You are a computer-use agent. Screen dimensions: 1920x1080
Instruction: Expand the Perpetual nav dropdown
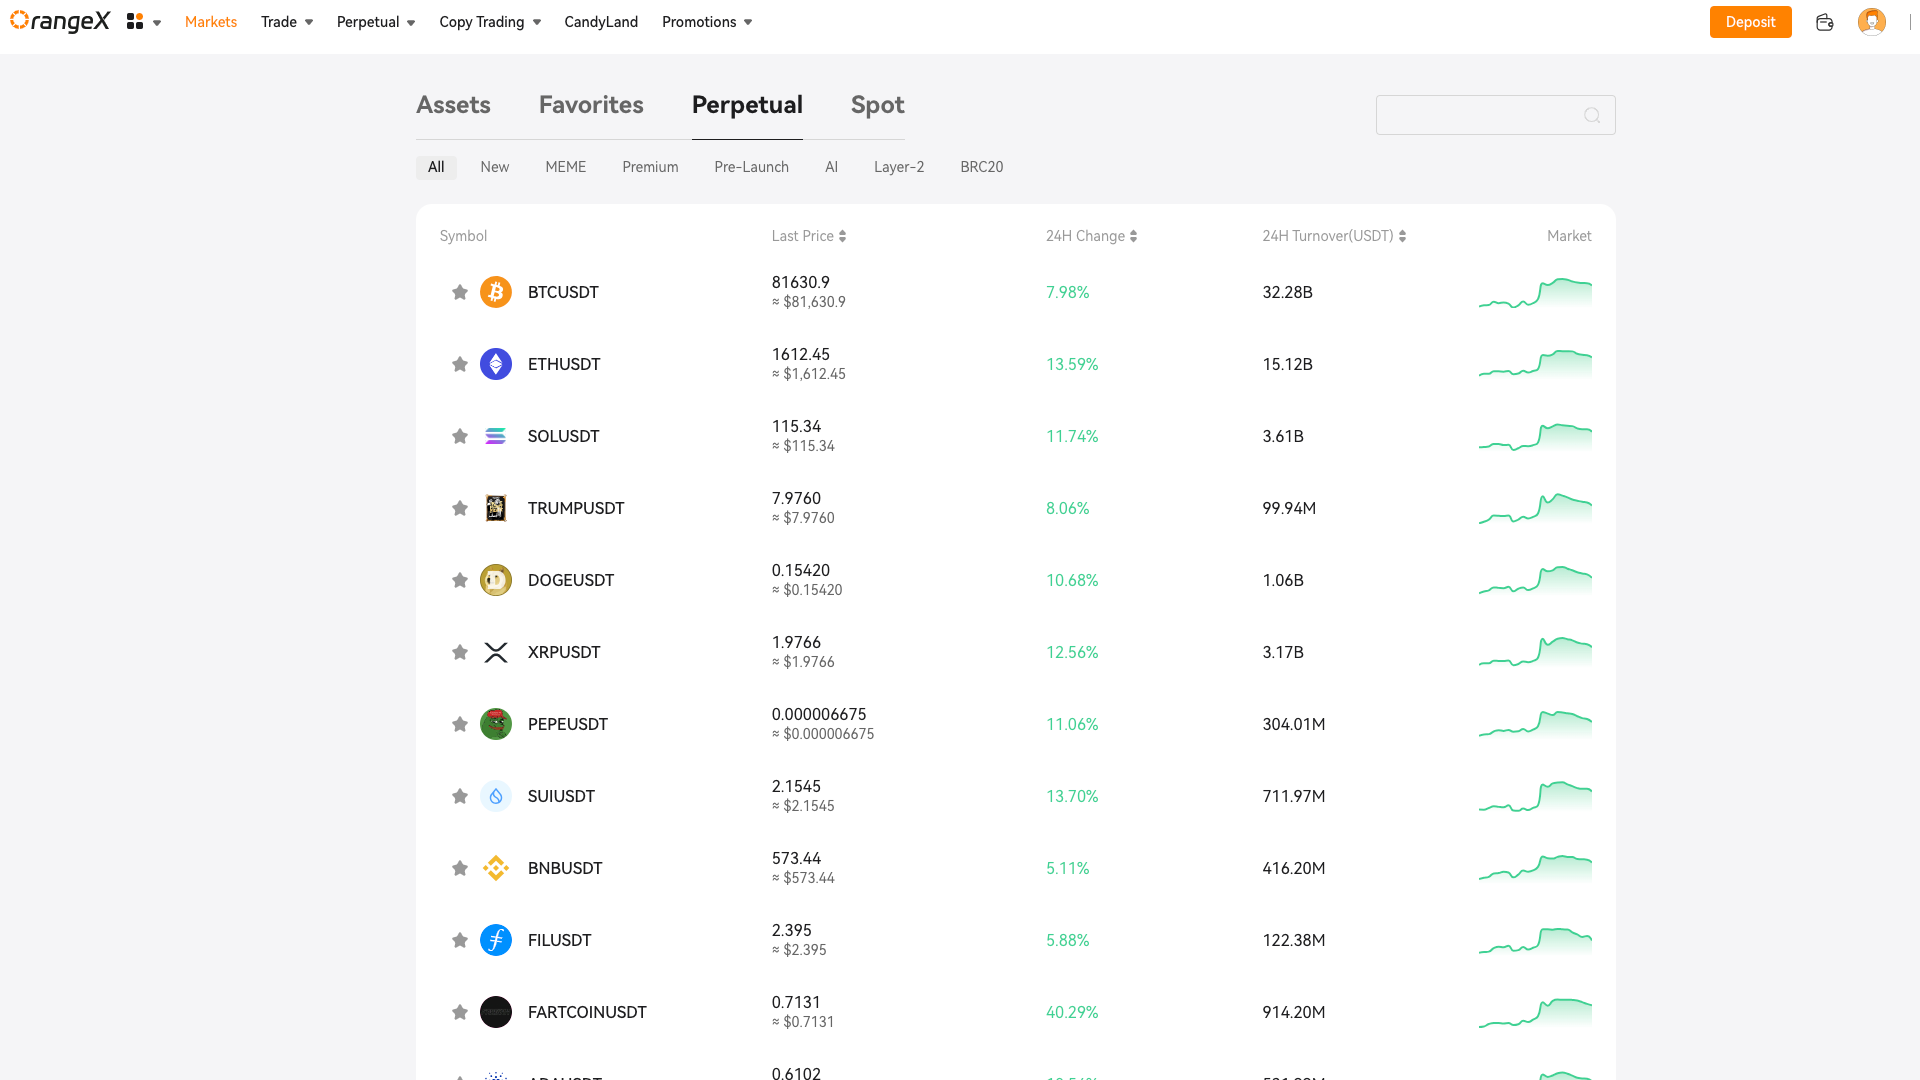tap(376, 22)
